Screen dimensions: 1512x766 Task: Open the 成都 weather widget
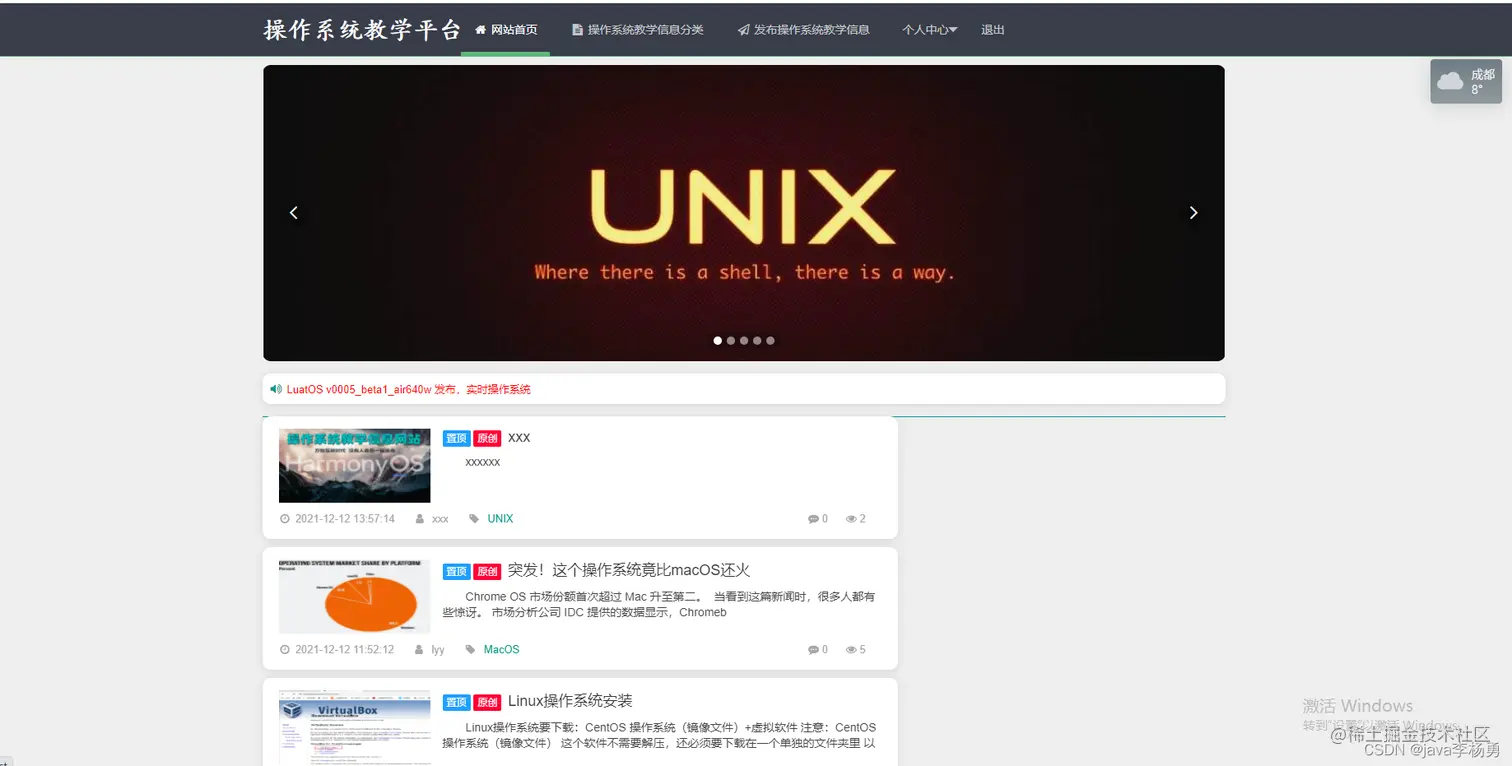click(1466, 81)
